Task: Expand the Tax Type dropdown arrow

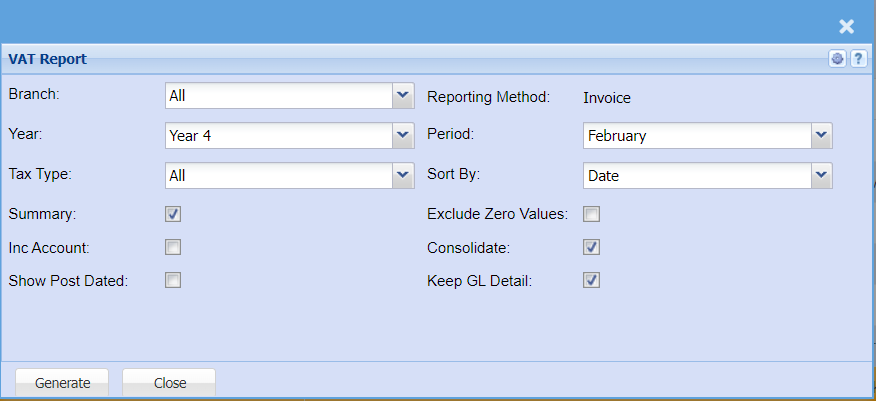Action: pyautogui.click(x=403, y=175)
